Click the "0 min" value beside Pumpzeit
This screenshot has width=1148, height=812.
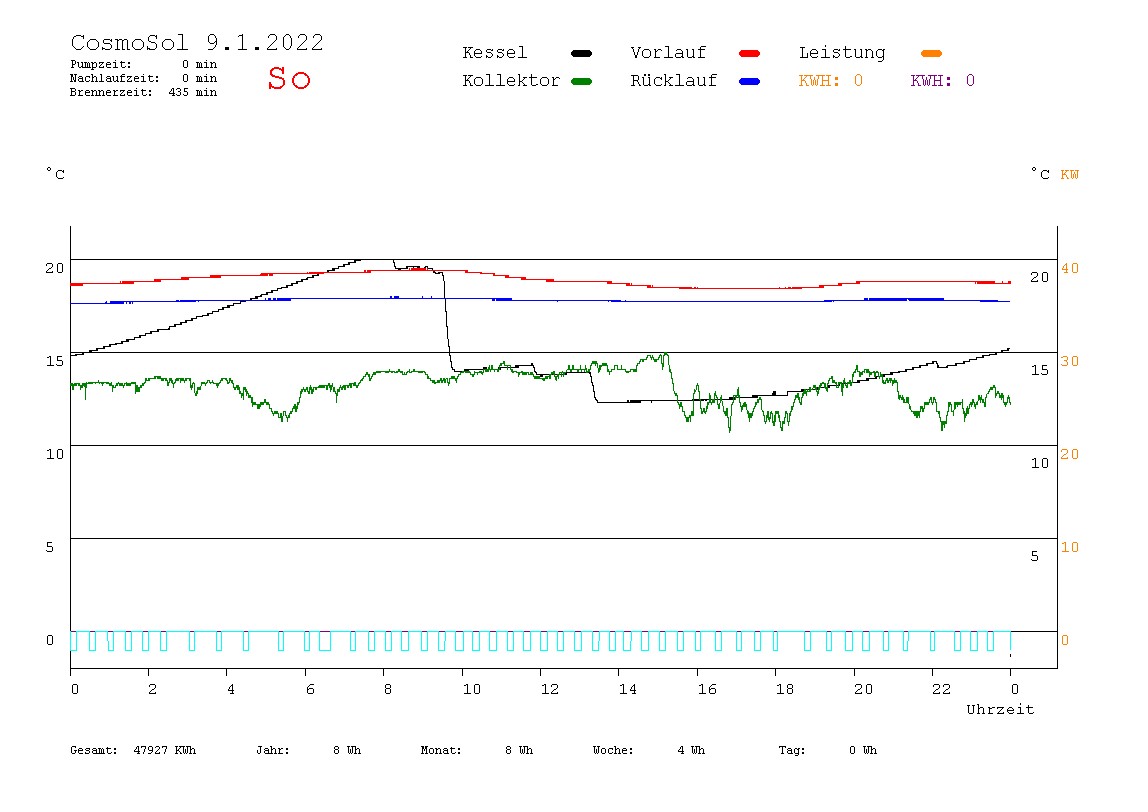click(199, 64)
